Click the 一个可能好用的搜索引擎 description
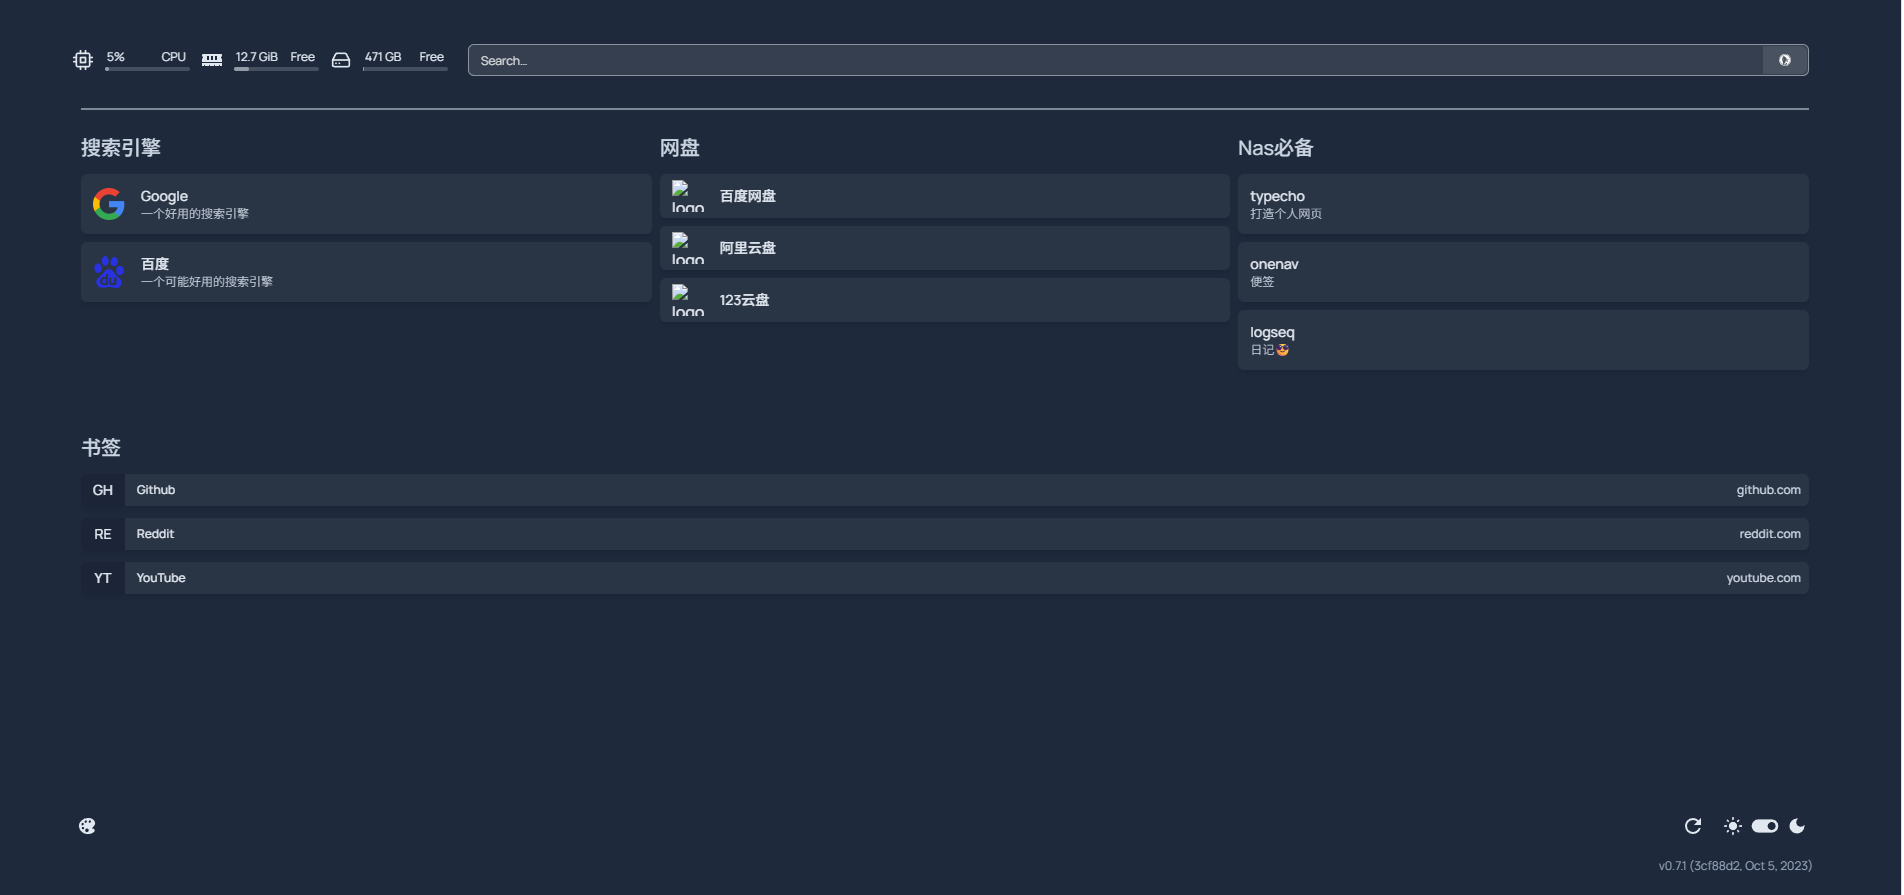1904x895 pixels. [x=207, y=282]
